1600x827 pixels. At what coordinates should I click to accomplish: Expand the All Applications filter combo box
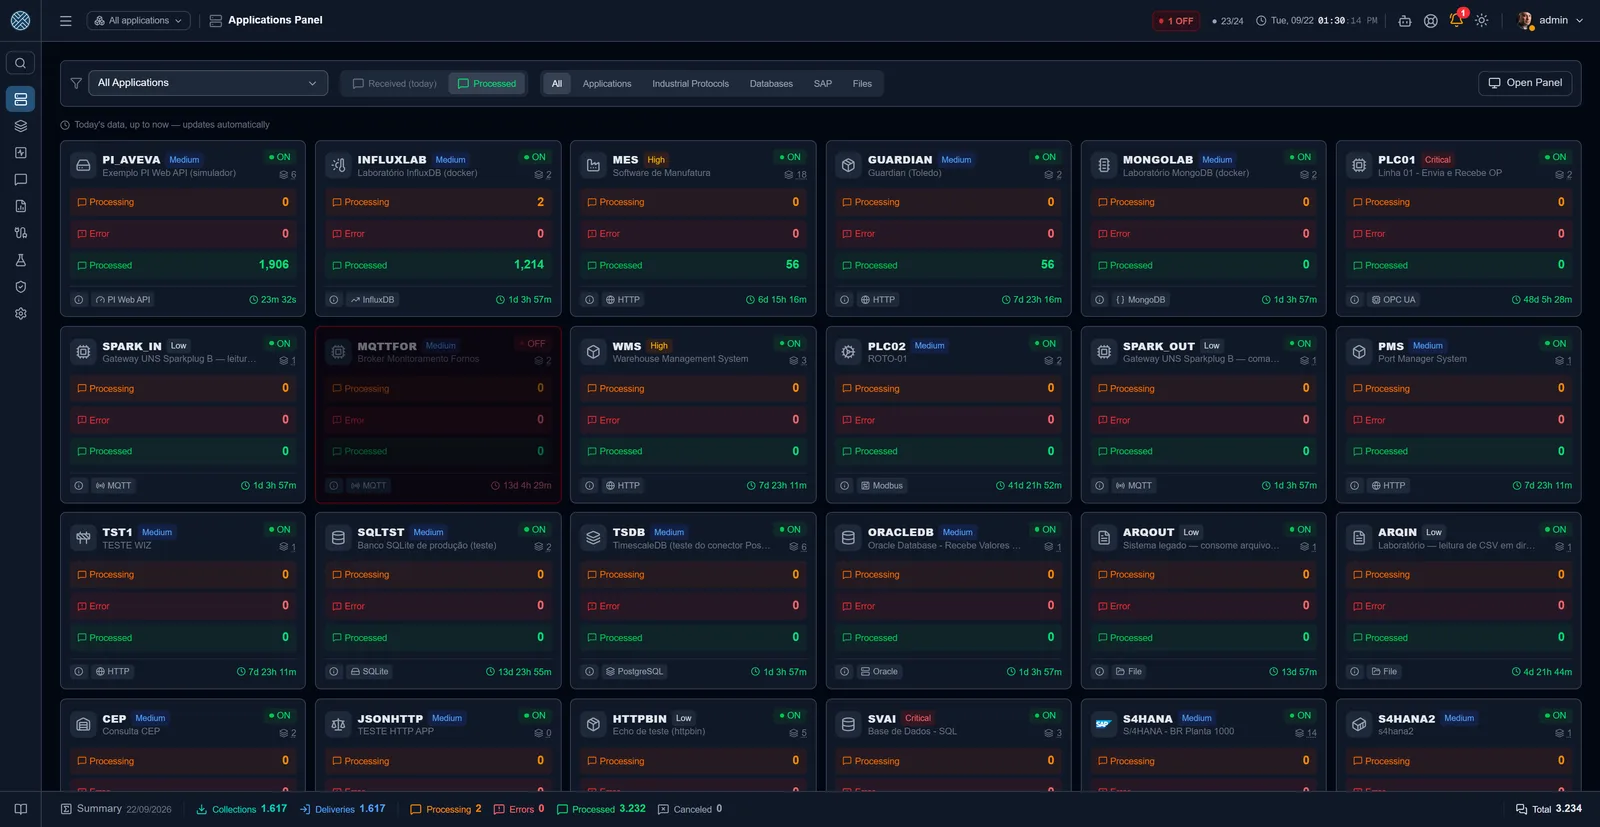coord(208,83)
